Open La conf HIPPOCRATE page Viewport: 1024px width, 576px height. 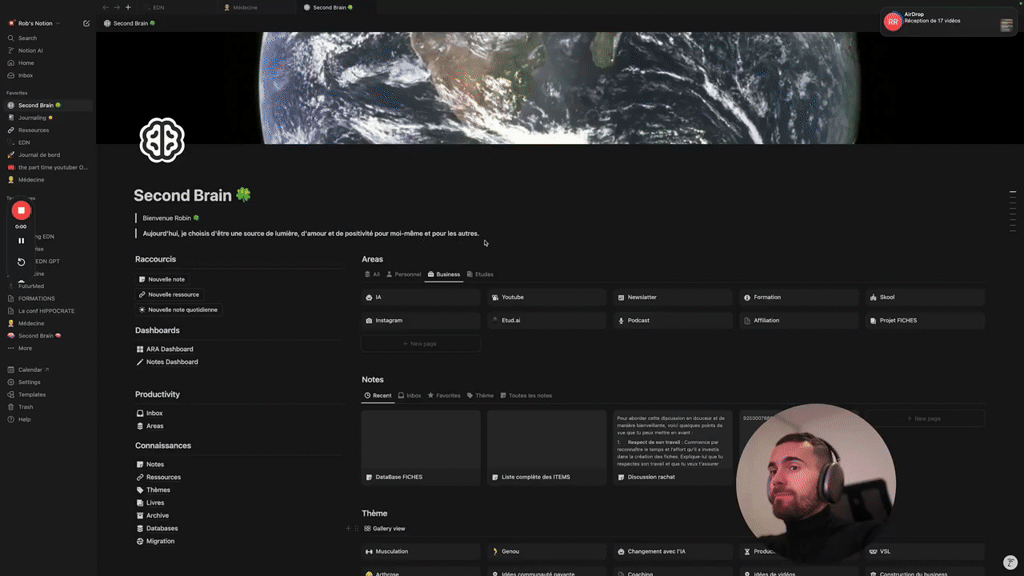click(46, 311)
